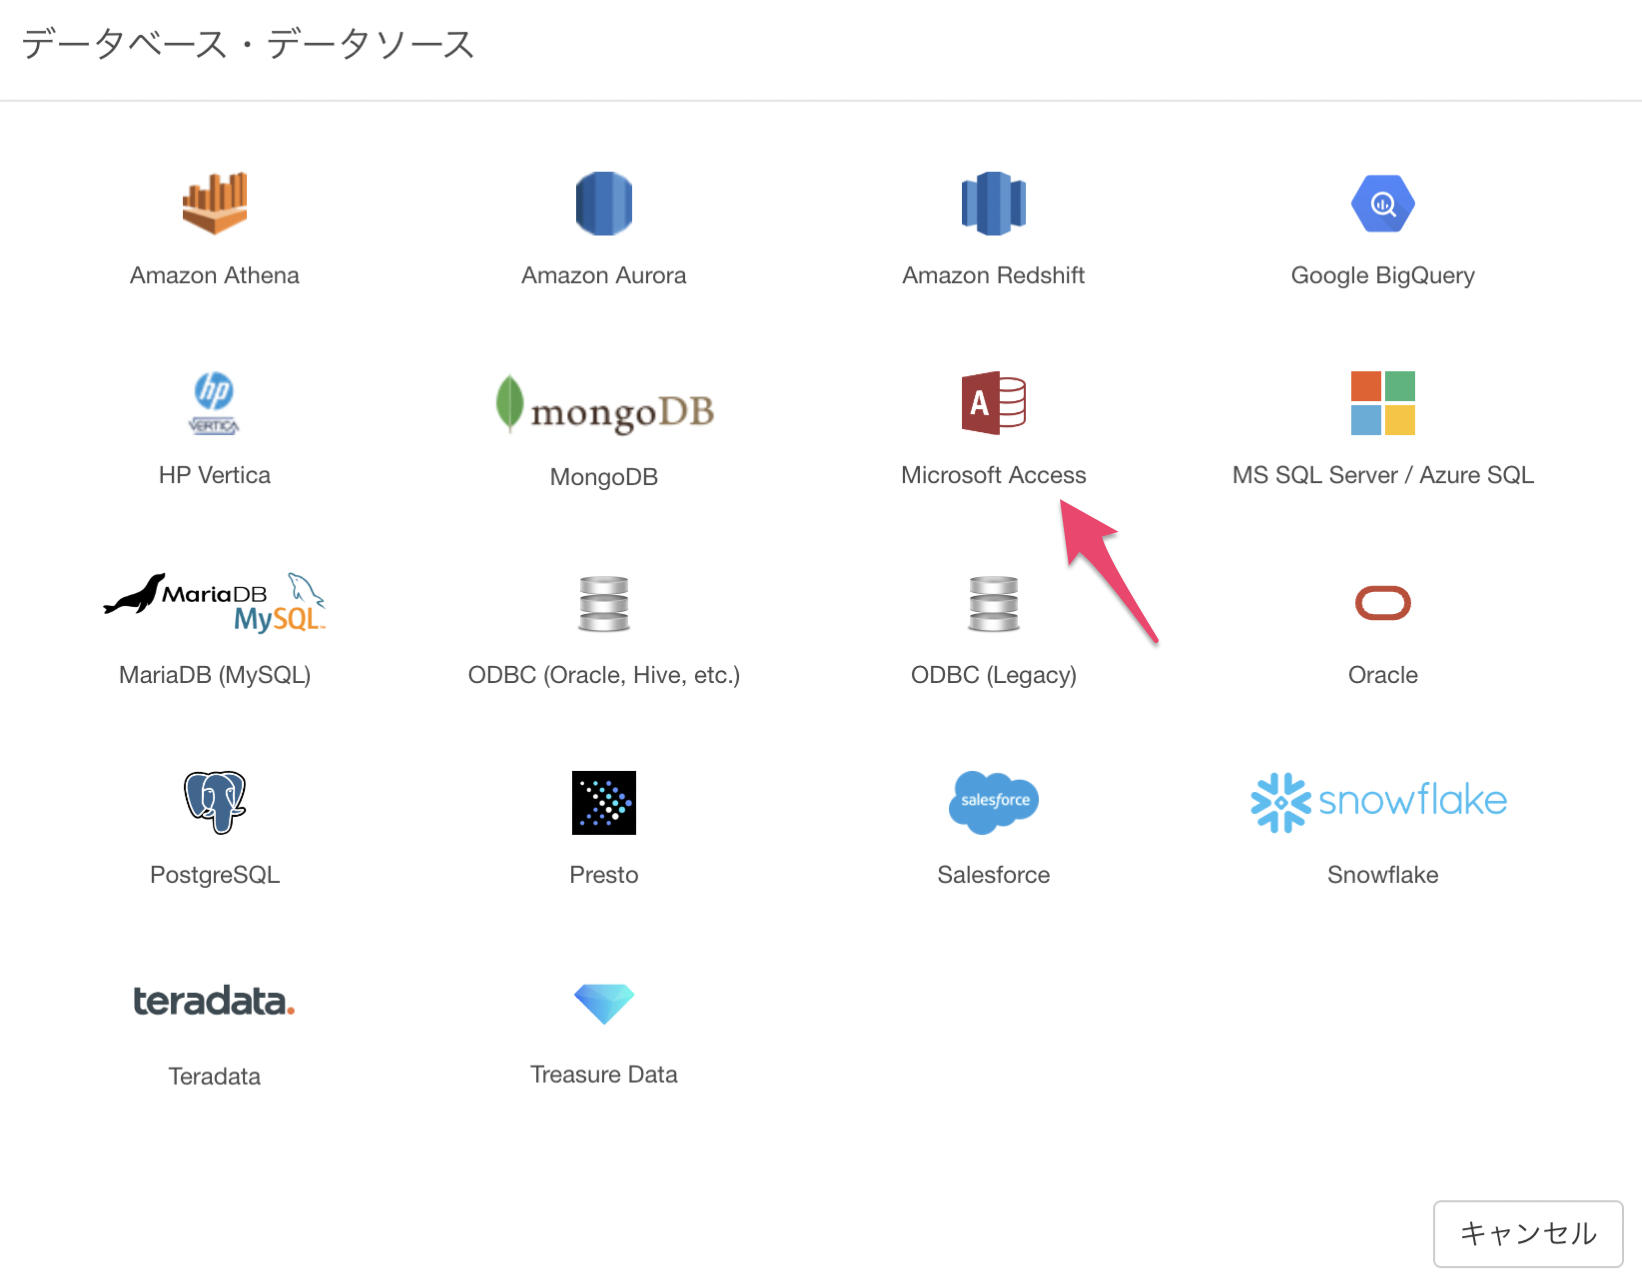Pick the MariaDB MySQL logo
This screenshot has height=1276, width=1642.
(x=214, y=603)
